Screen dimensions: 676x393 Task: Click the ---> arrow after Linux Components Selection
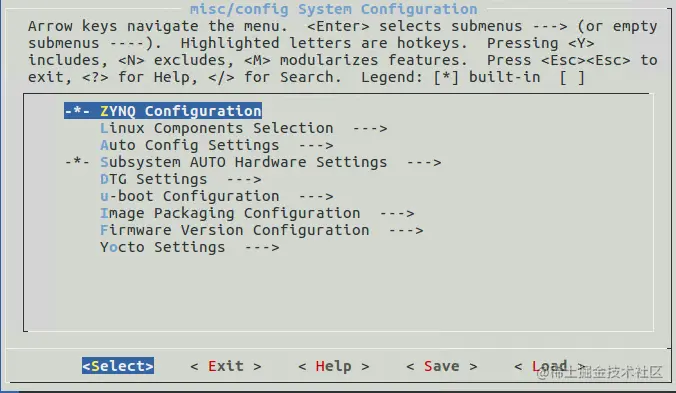tap(370, 128)
